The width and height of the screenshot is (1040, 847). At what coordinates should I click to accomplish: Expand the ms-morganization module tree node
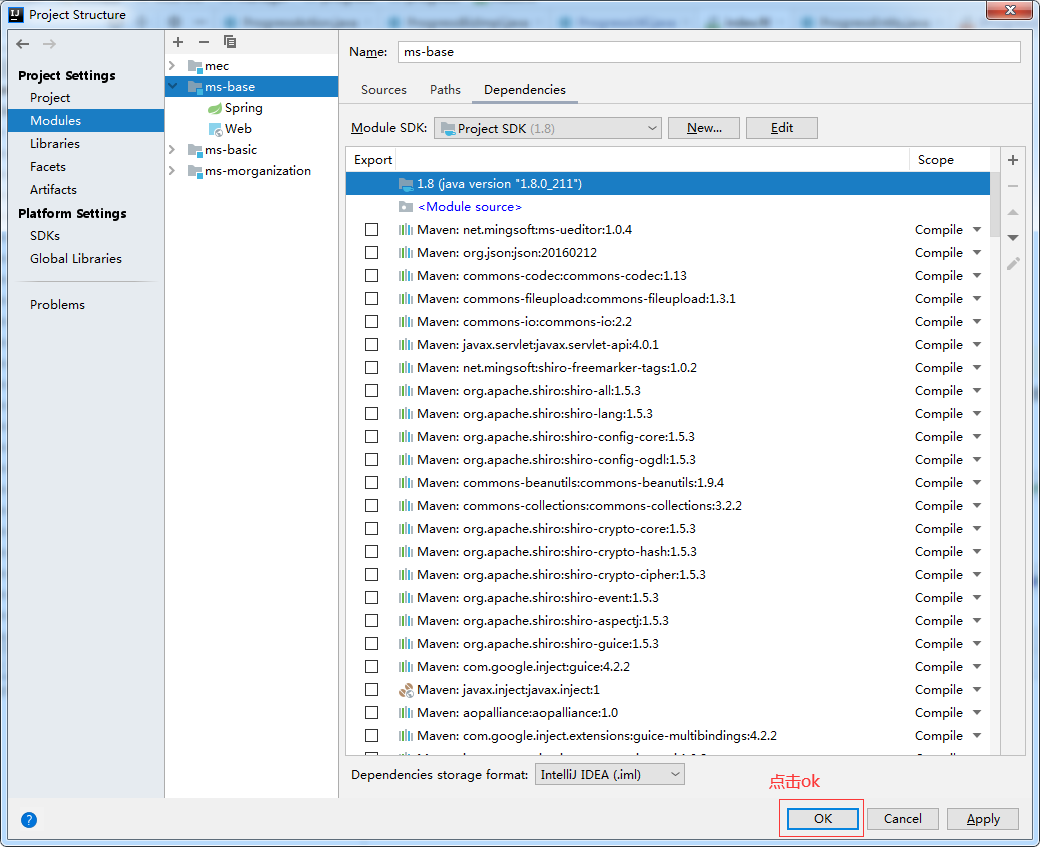pyautogui.click(x=172, y=171)
